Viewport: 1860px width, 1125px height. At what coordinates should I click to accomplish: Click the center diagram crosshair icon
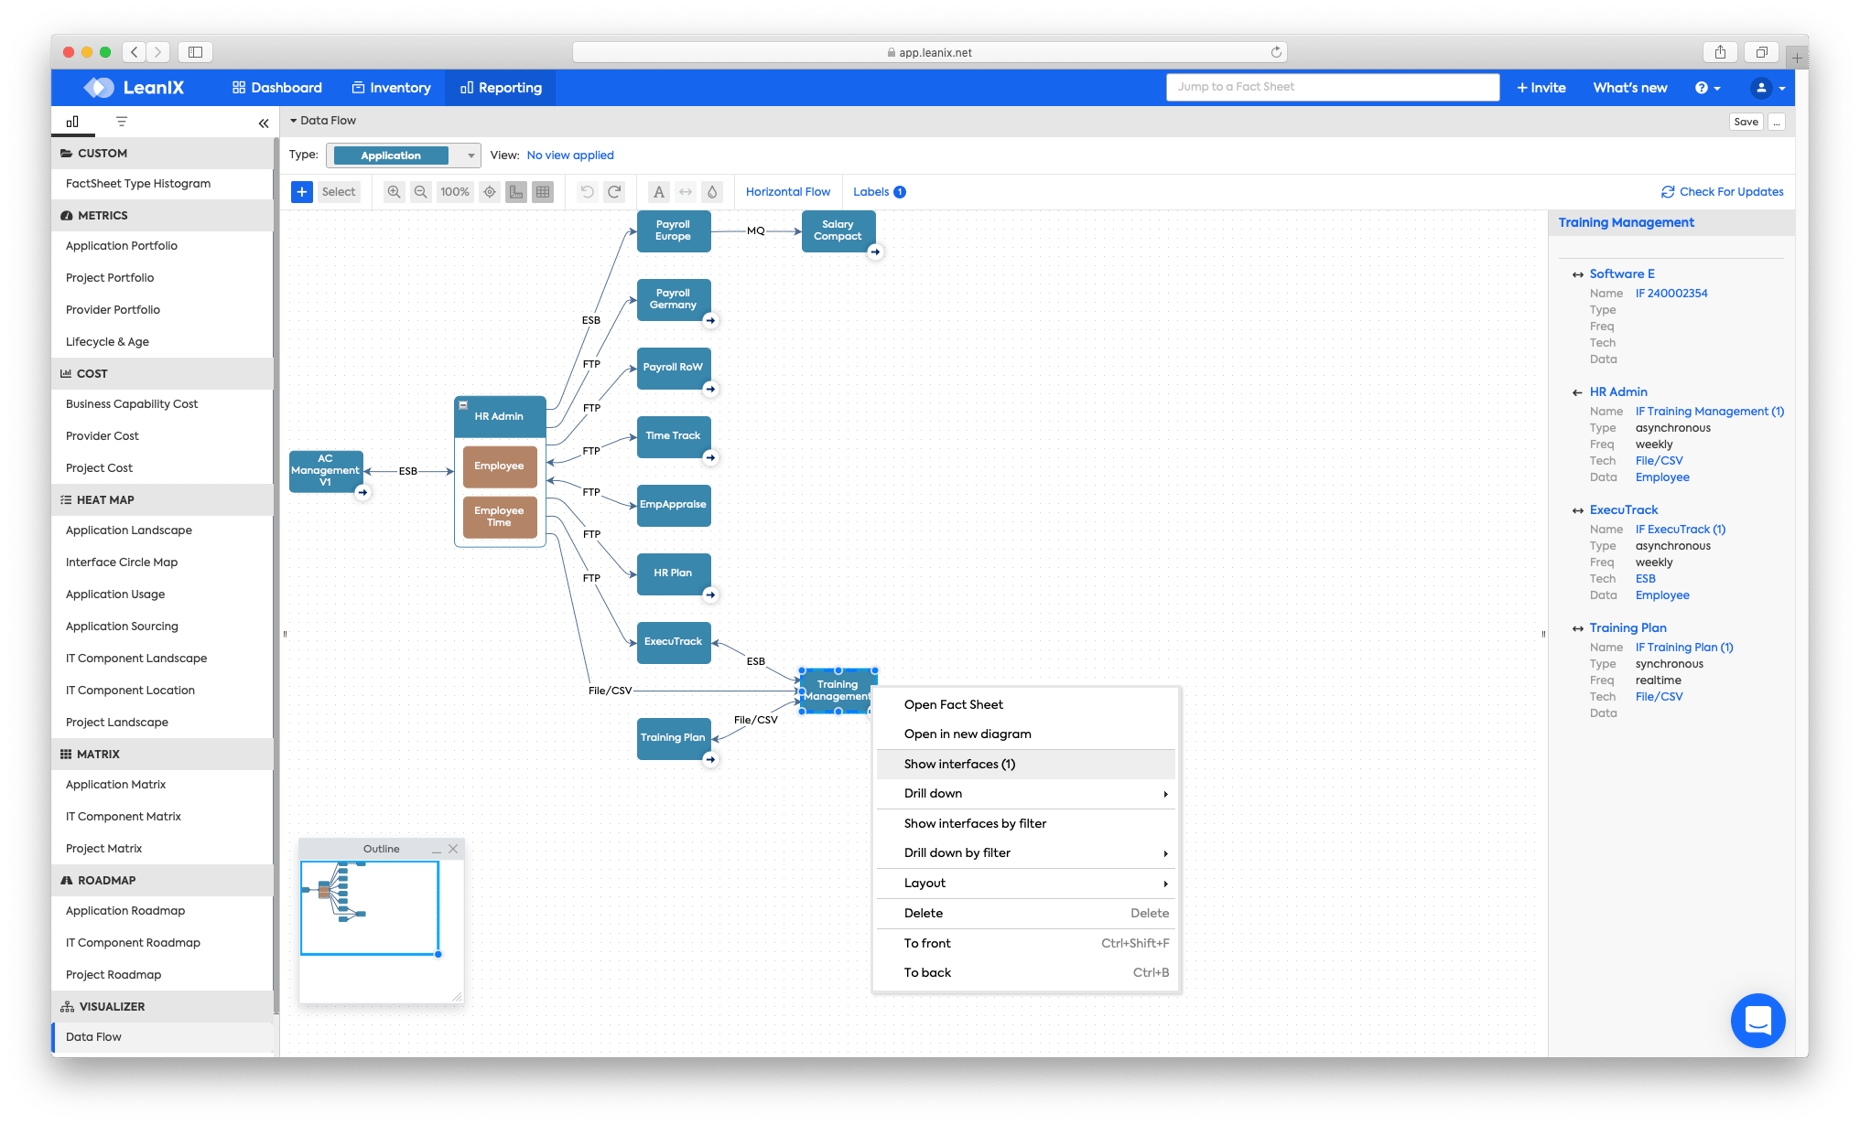pyautogui.click(x=489, y=191)
